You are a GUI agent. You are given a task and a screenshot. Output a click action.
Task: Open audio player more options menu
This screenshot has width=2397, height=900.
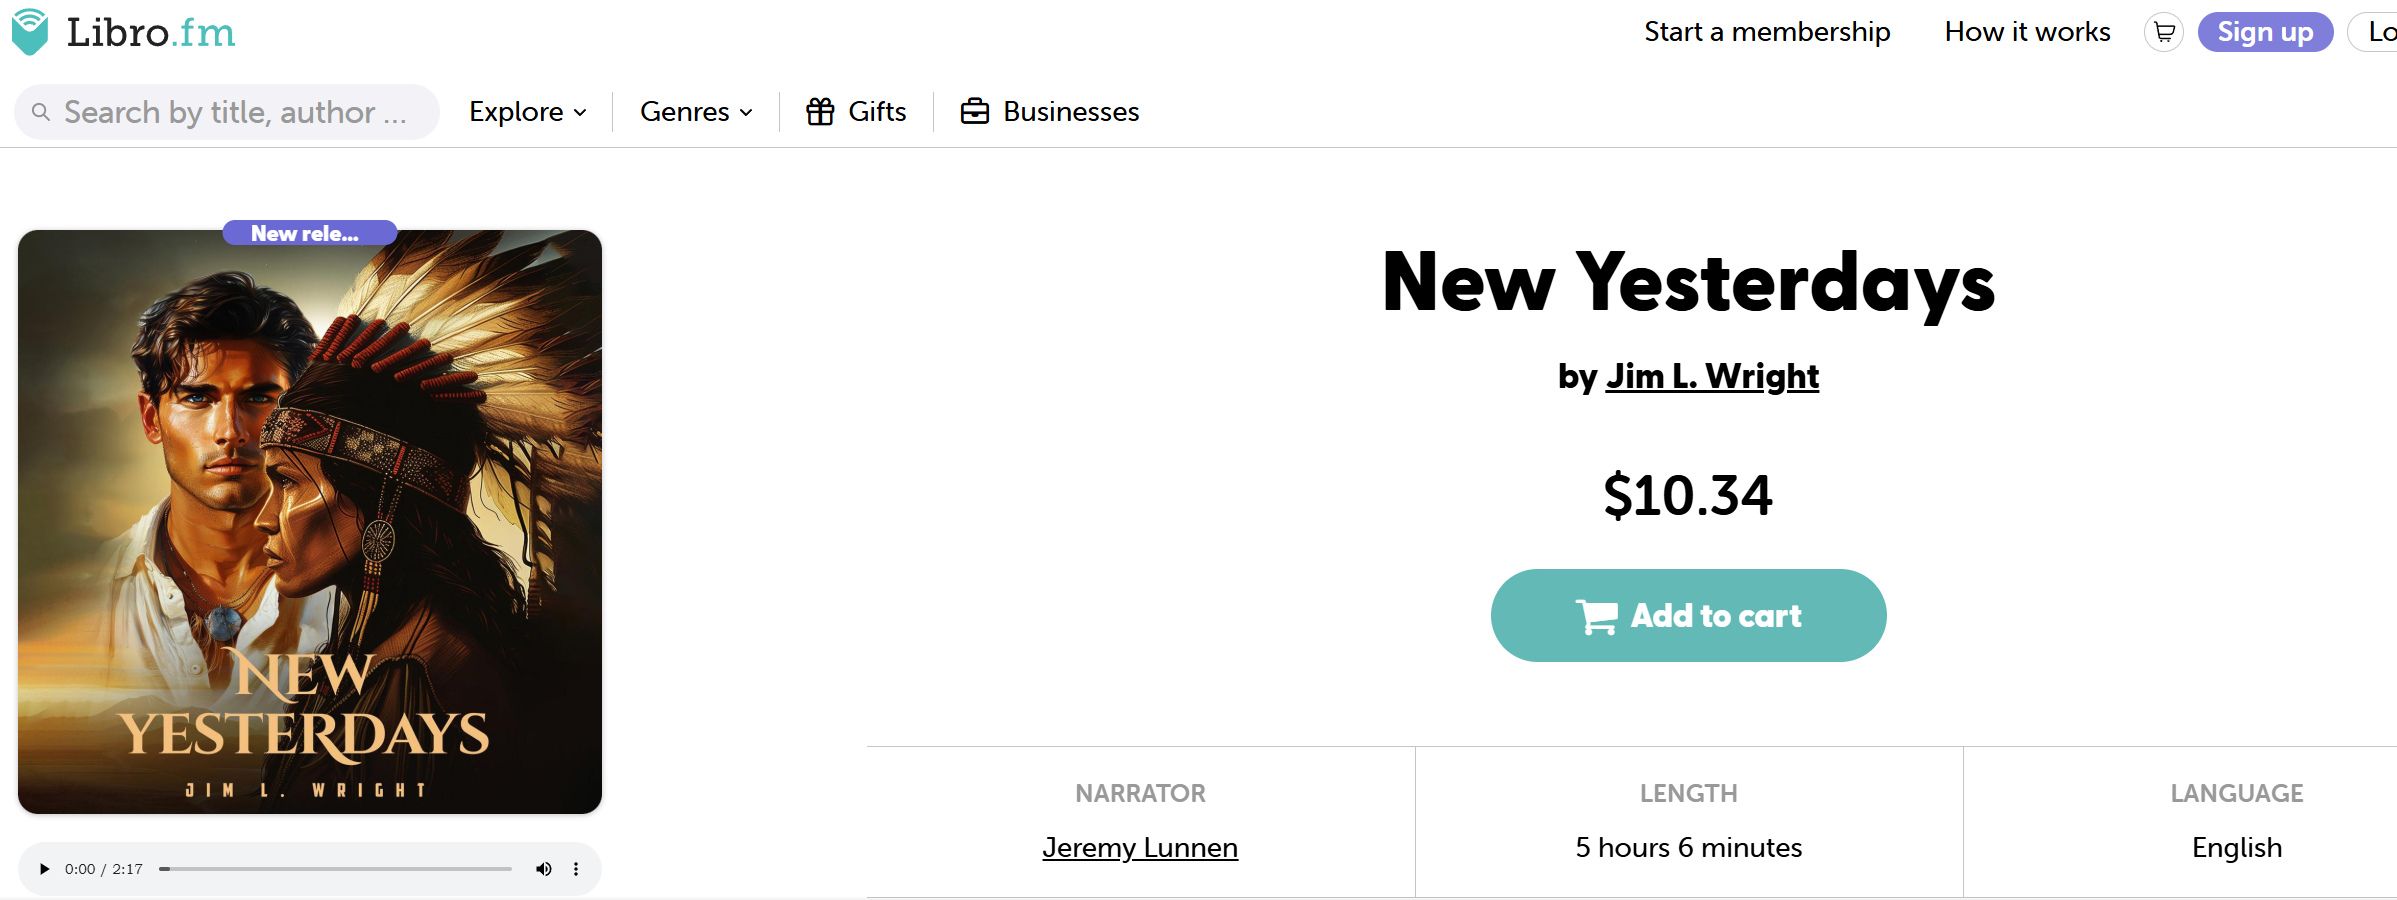(576, 869)
